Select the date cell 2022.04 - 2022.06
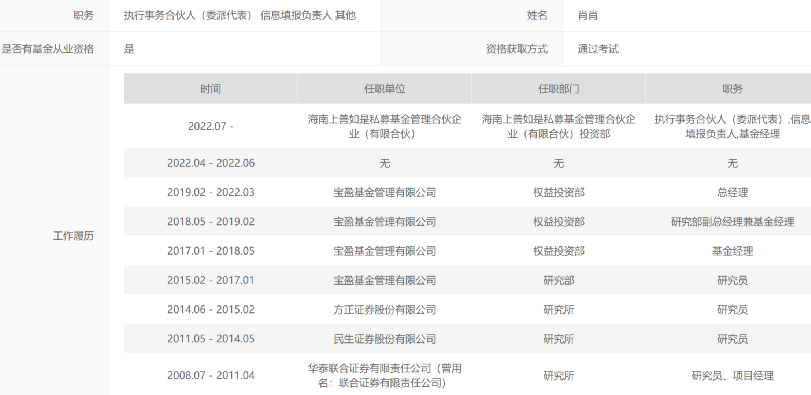Image resolution: width=811 pixels, height=395 pixels. tap(211, 163)
